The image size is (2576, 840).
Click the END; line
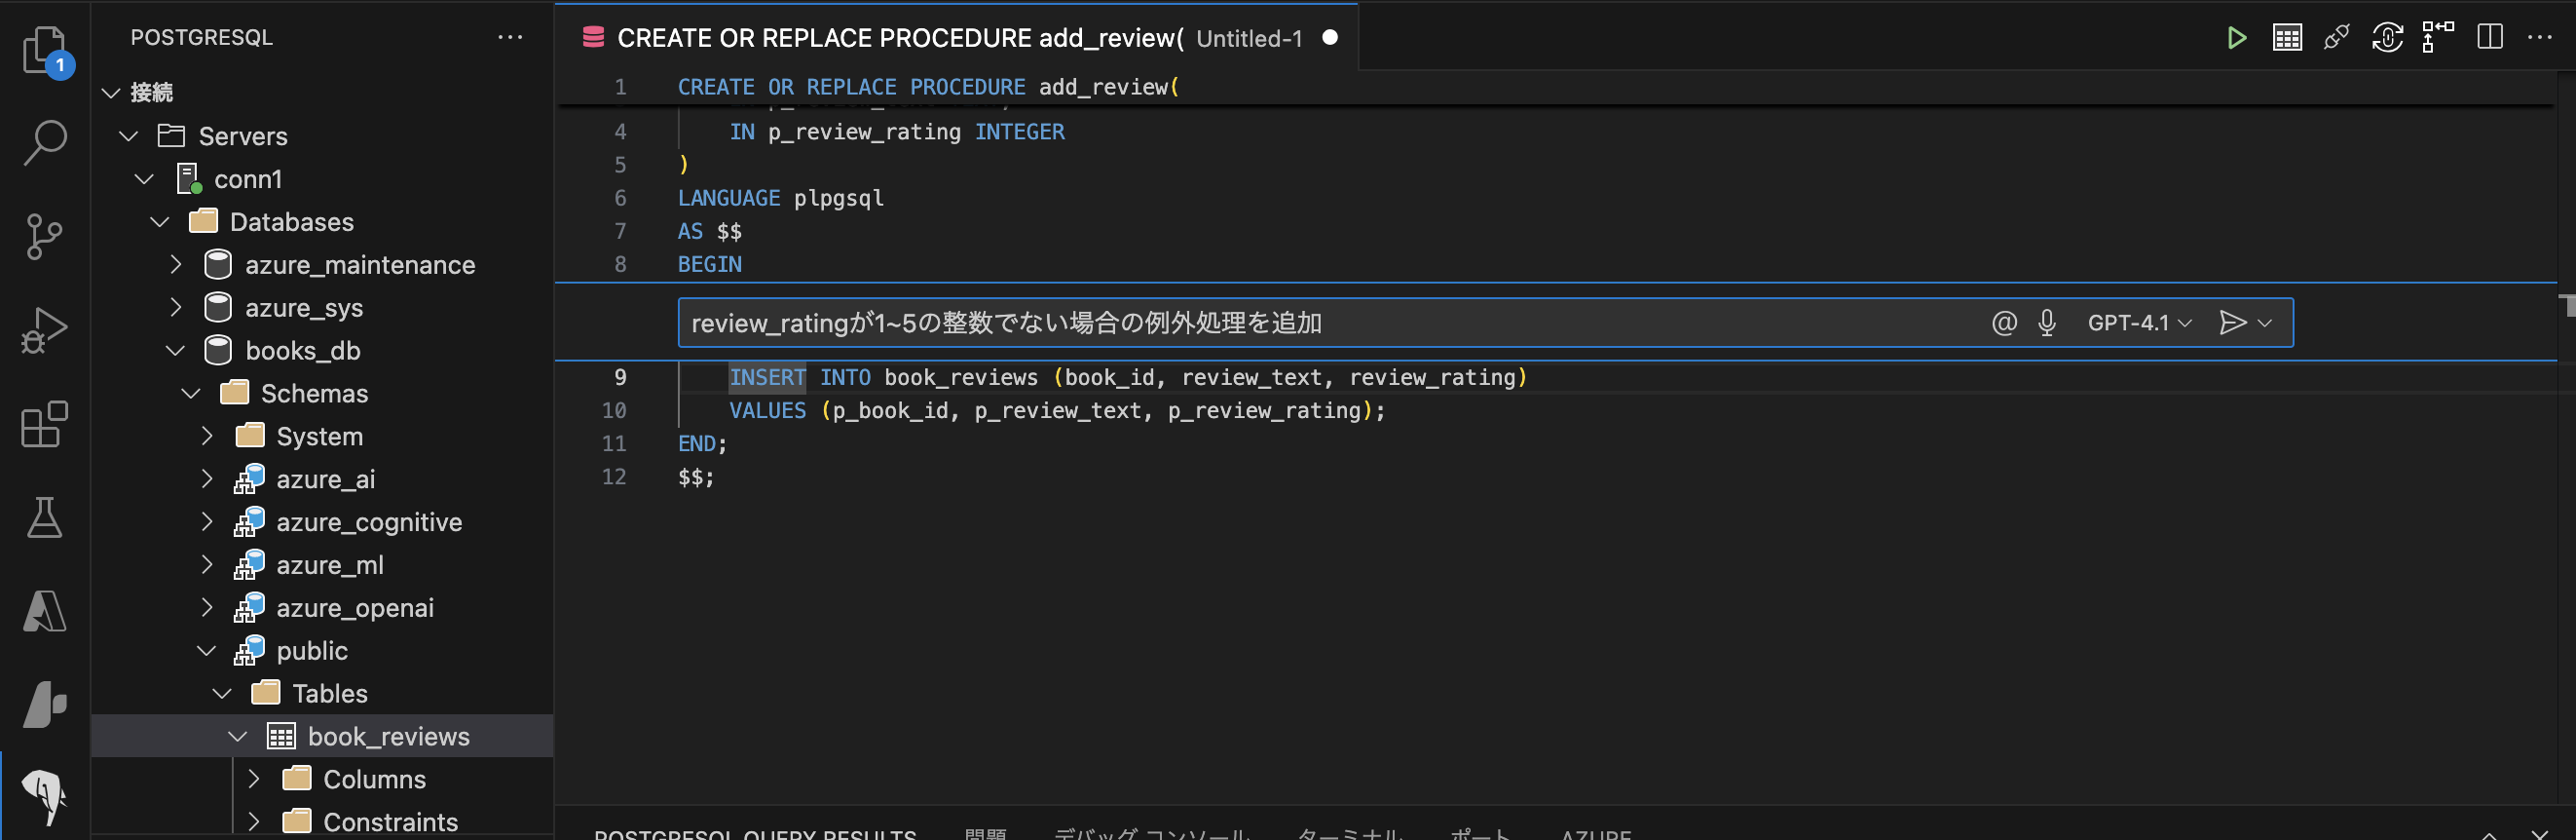702,444
